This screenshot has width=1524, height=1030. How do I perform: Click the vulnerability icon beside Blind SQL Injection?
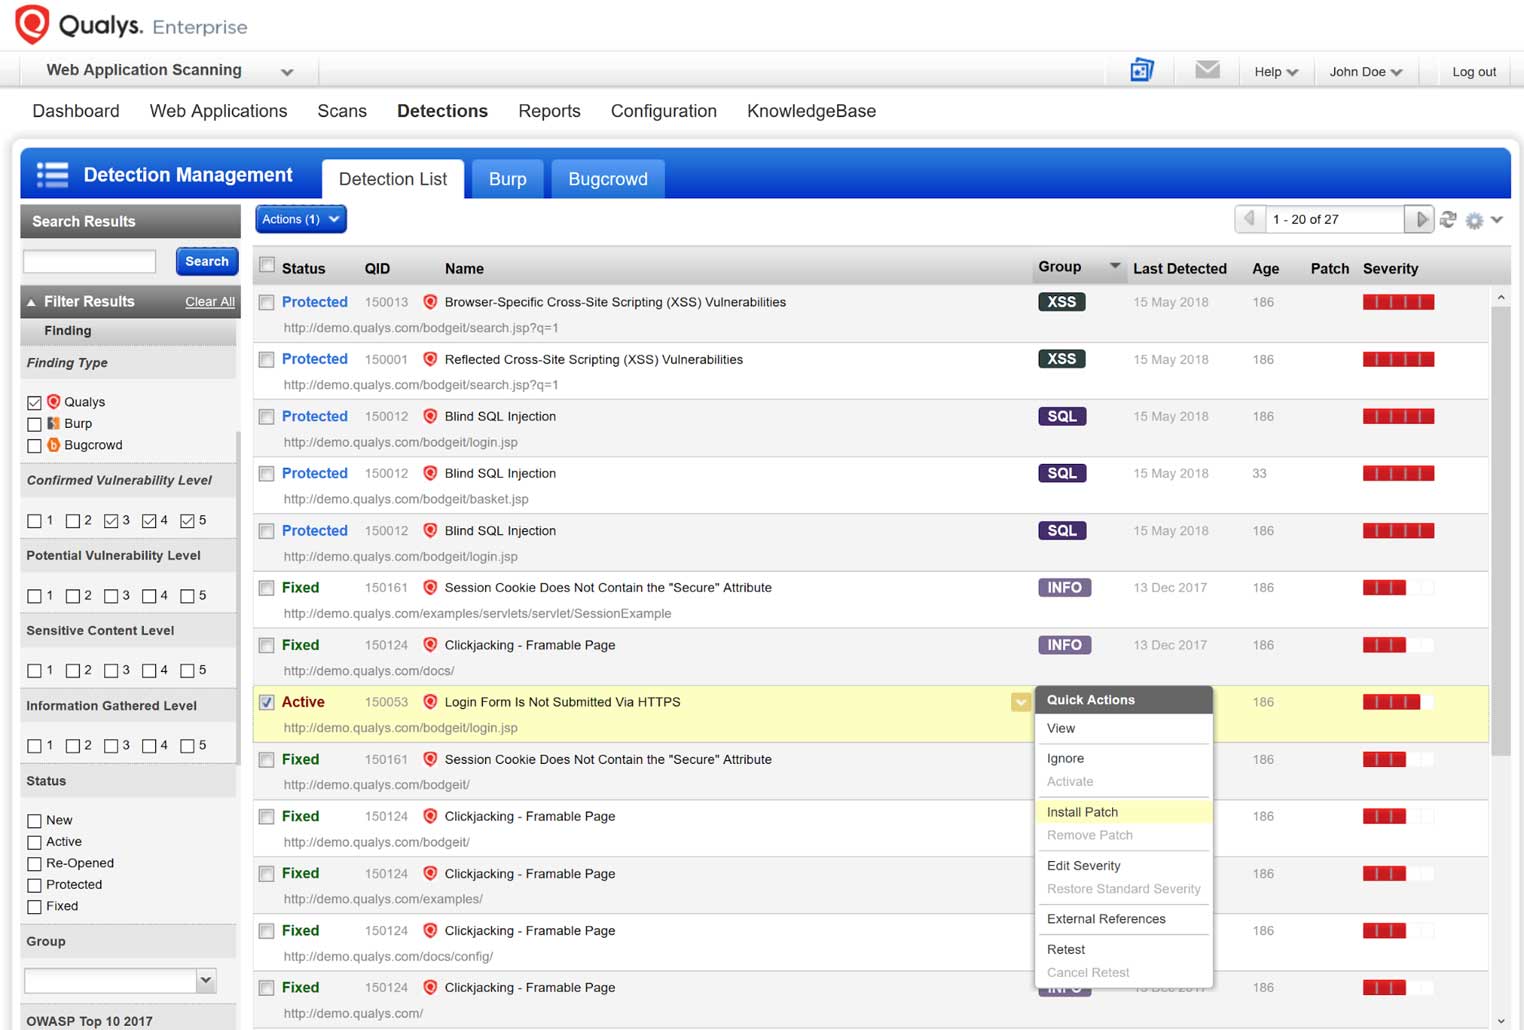click(x=430, y=416)
